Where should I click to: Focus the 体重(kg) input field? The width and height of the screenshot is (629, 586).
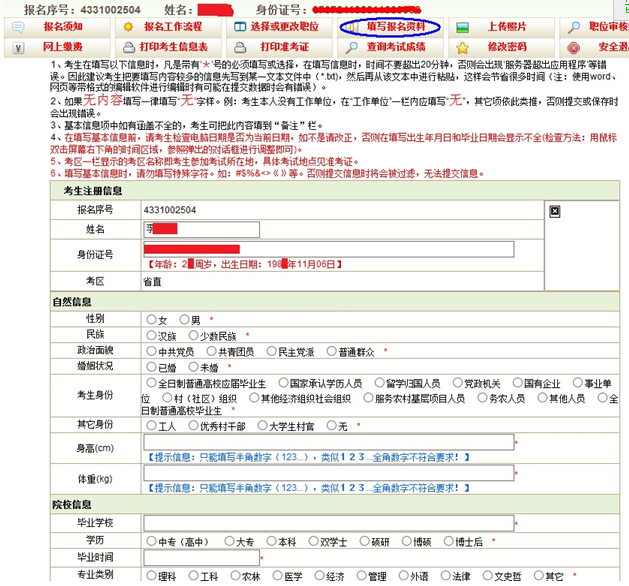tap(329, 472)
